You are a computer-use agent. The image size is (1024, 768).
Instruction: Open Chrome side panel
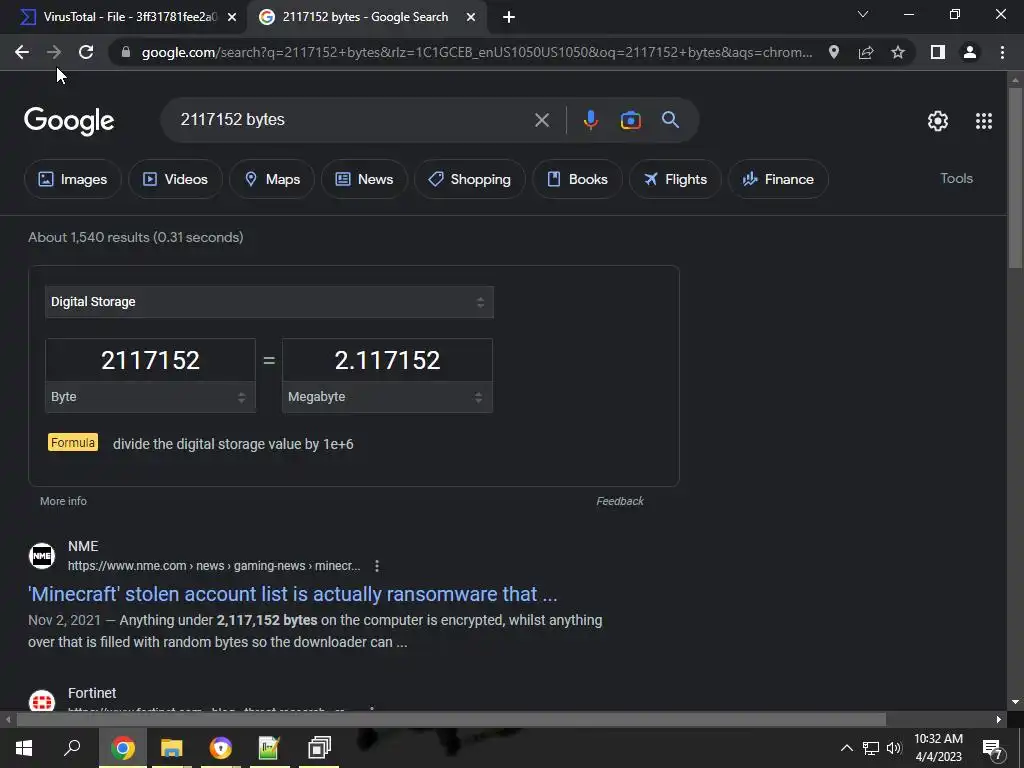point(938,52)
